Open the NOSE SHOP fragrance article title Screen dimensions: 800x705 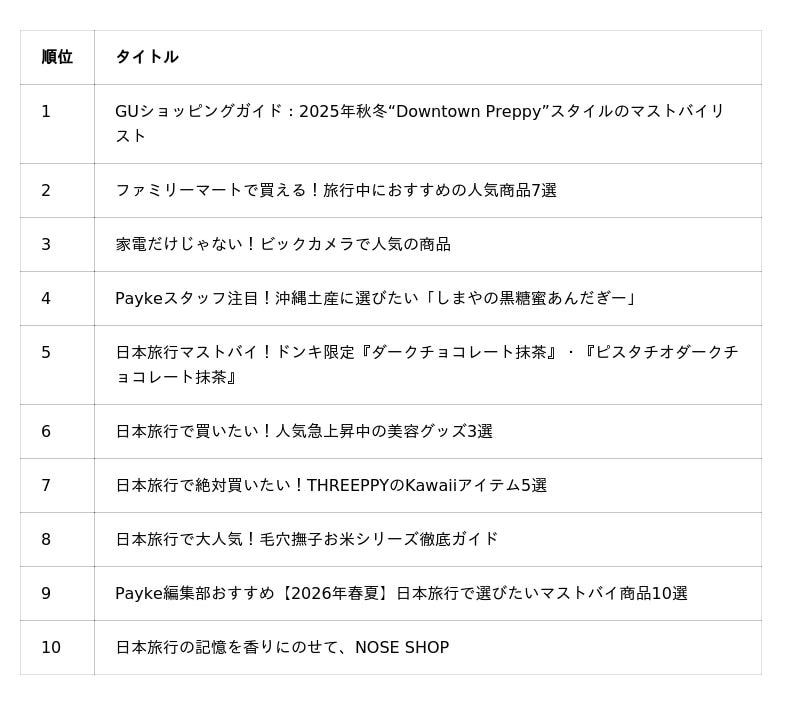(282, 647)
